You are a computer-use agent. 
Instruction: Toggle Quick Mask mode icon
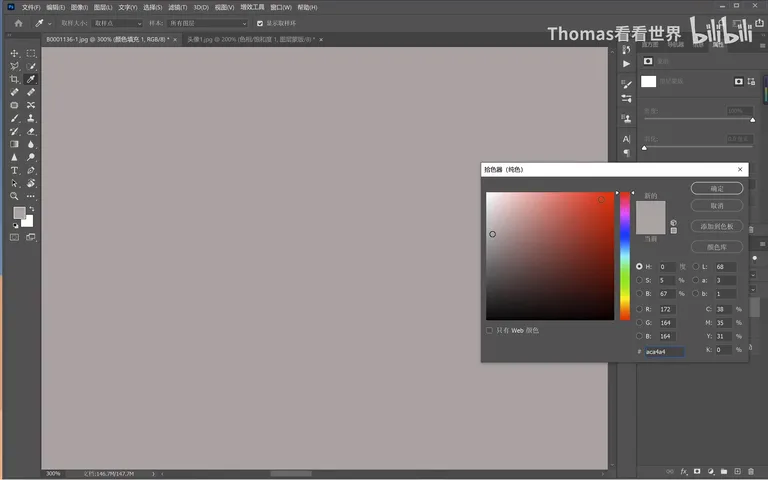[x=14, y=238]
